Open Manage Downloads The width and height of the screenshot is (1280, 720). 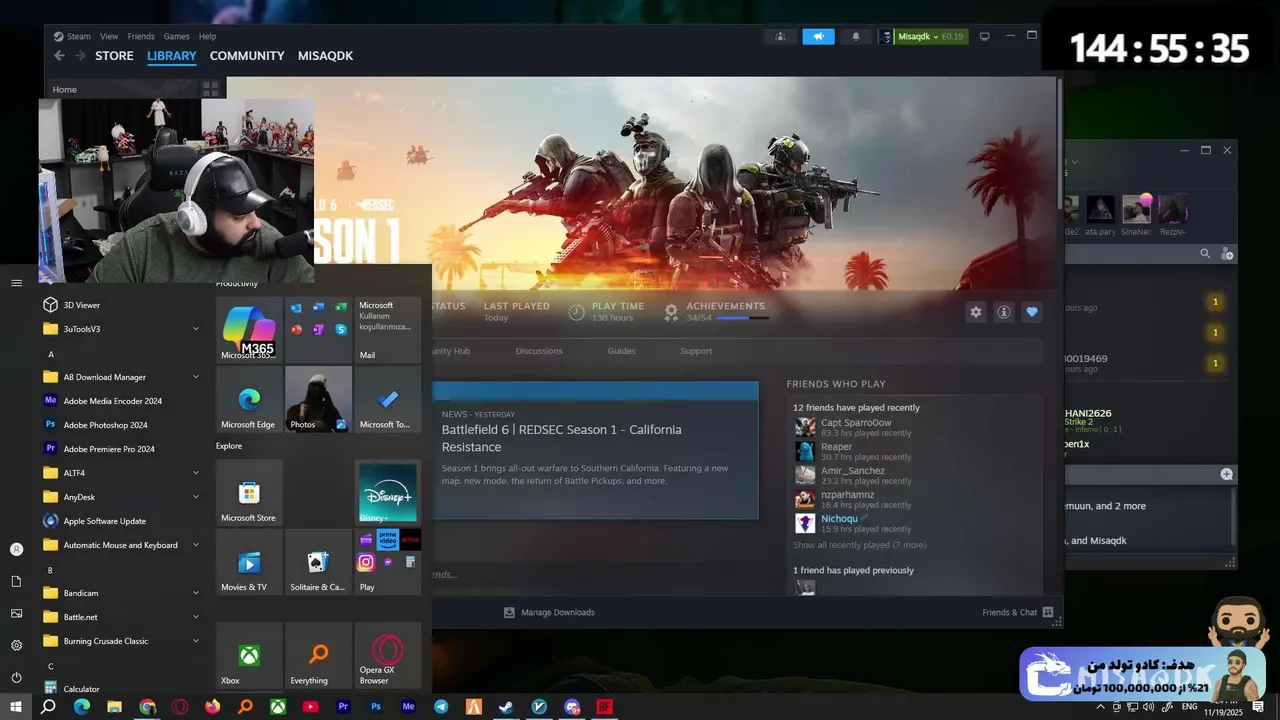[549, 612]
